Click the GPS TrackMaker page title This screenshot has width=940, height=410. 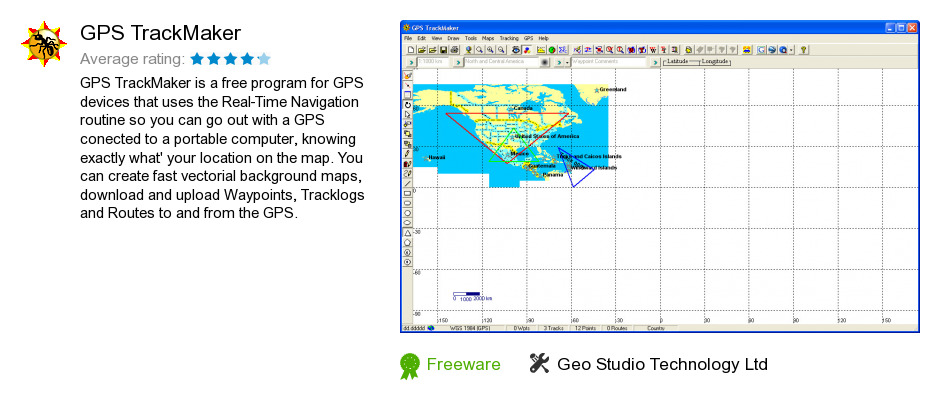(161, 33)
